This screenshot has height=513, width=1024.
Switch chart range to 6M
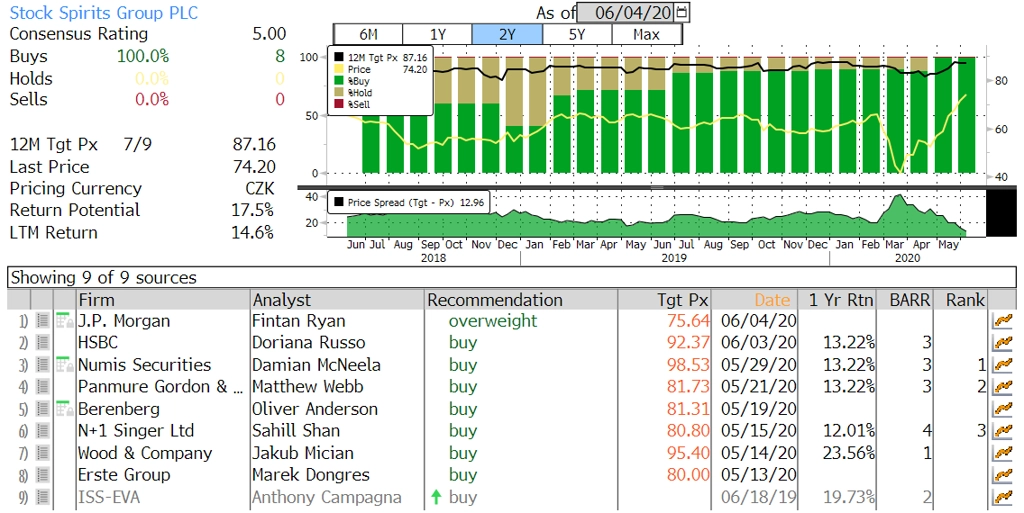point(368,35)
